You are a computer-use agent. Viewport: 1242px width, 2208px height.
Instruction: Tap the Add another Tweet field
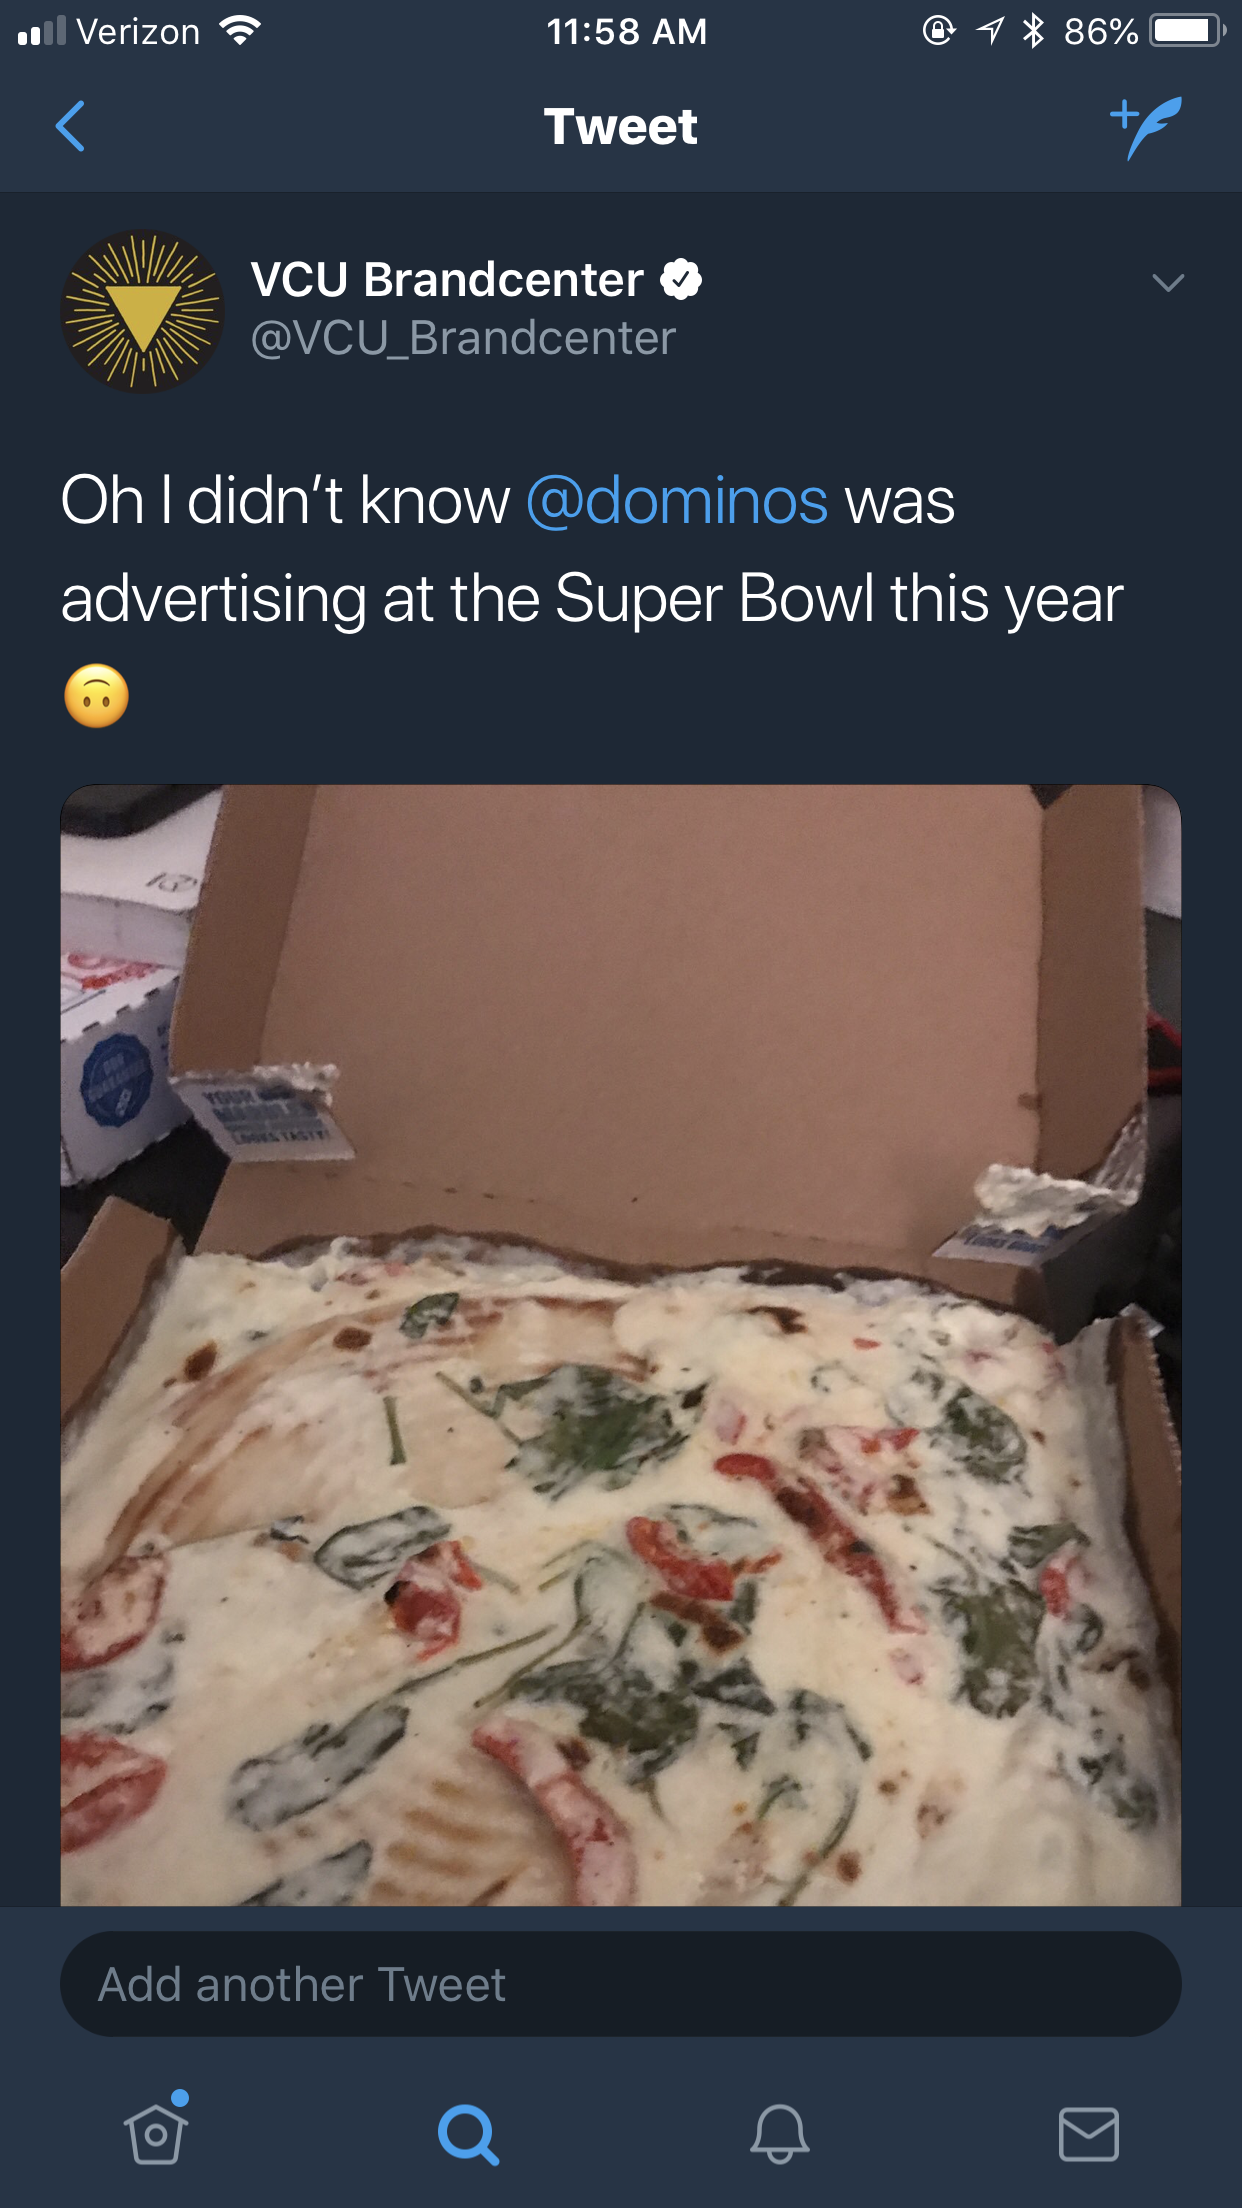coord(621,1984)
